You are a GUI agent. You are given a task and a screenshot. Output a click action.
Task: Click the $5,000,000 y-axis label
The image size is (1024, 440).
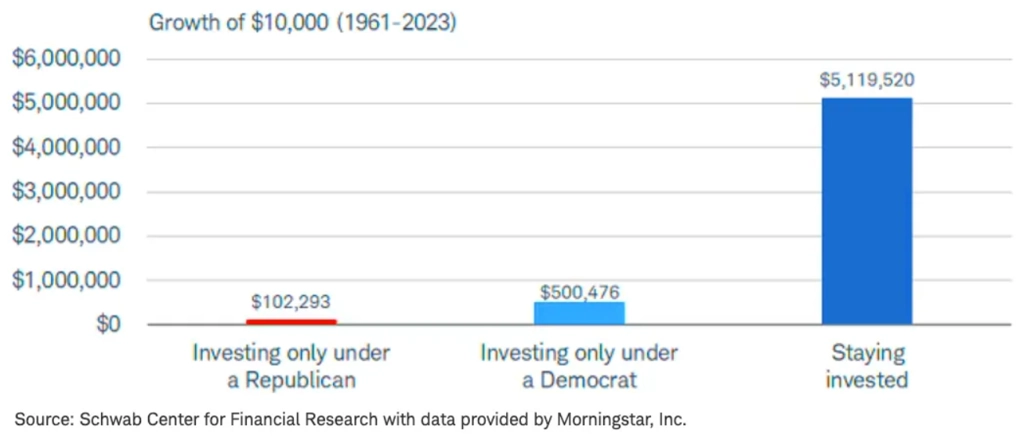(x=66, y=103)
